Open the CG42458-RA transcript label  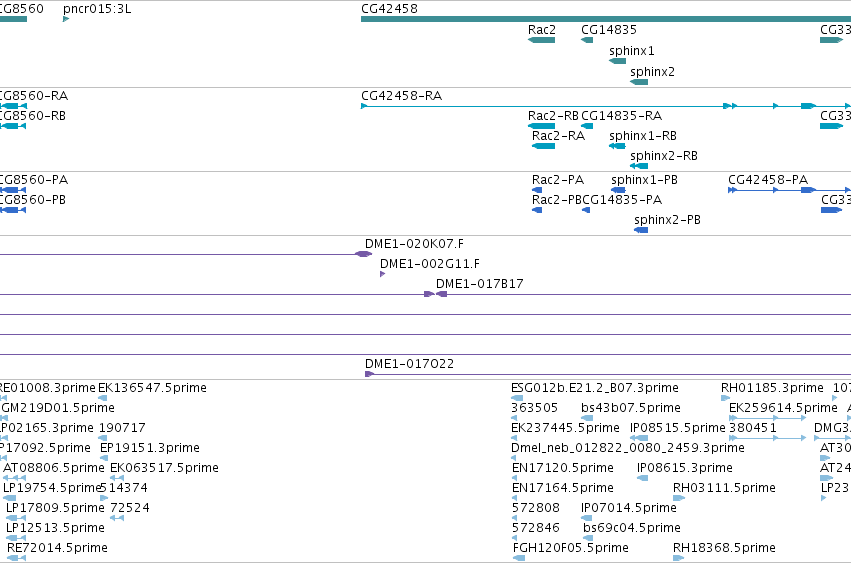tap(402, 96)
